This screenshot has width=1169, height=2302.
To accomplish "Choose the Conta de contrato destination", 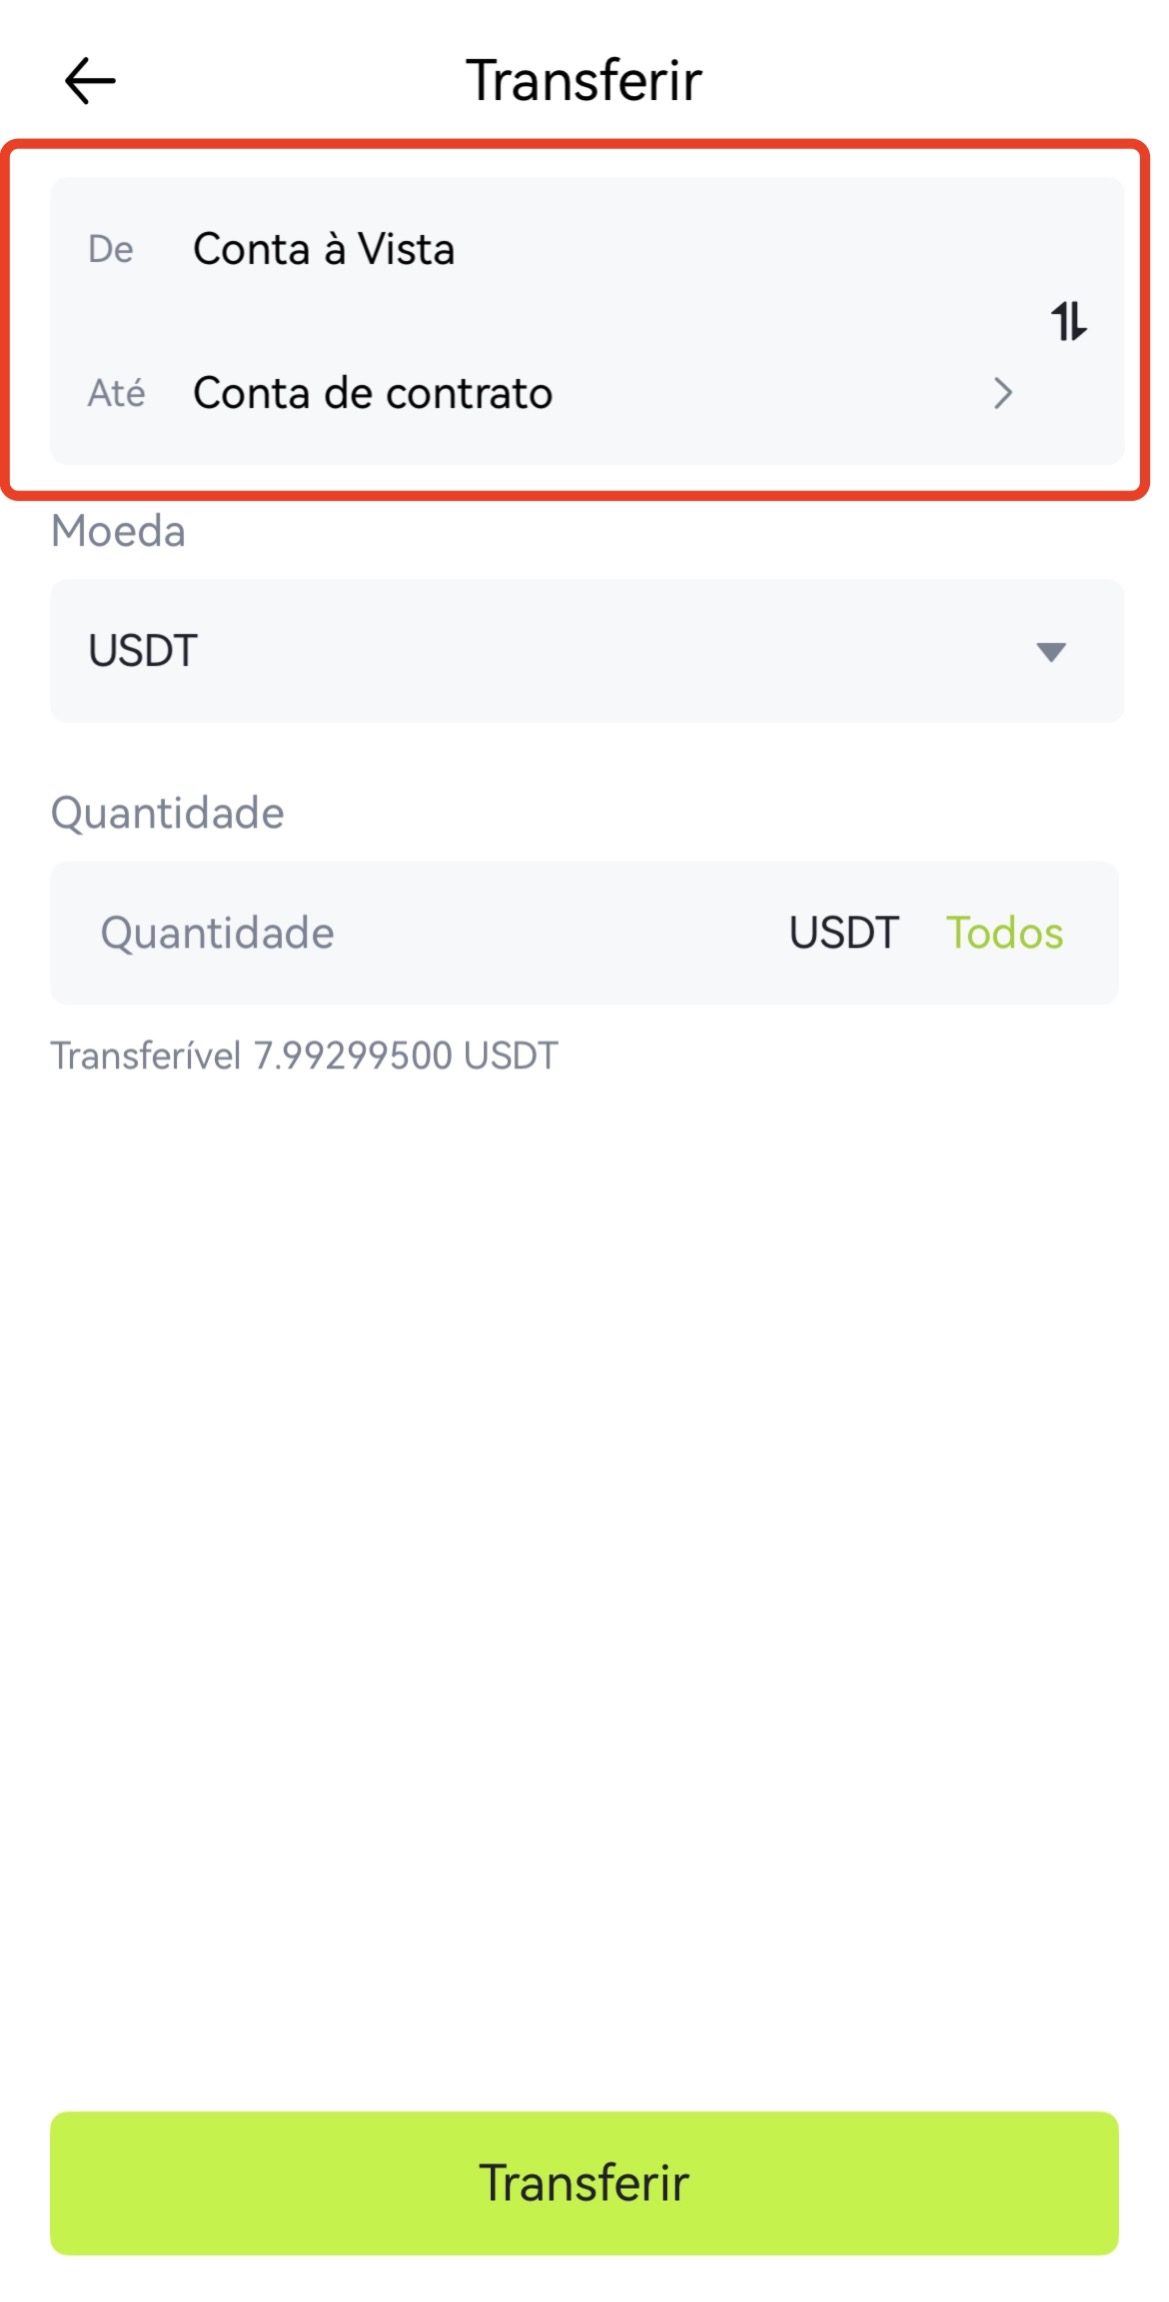I will 372,393.
